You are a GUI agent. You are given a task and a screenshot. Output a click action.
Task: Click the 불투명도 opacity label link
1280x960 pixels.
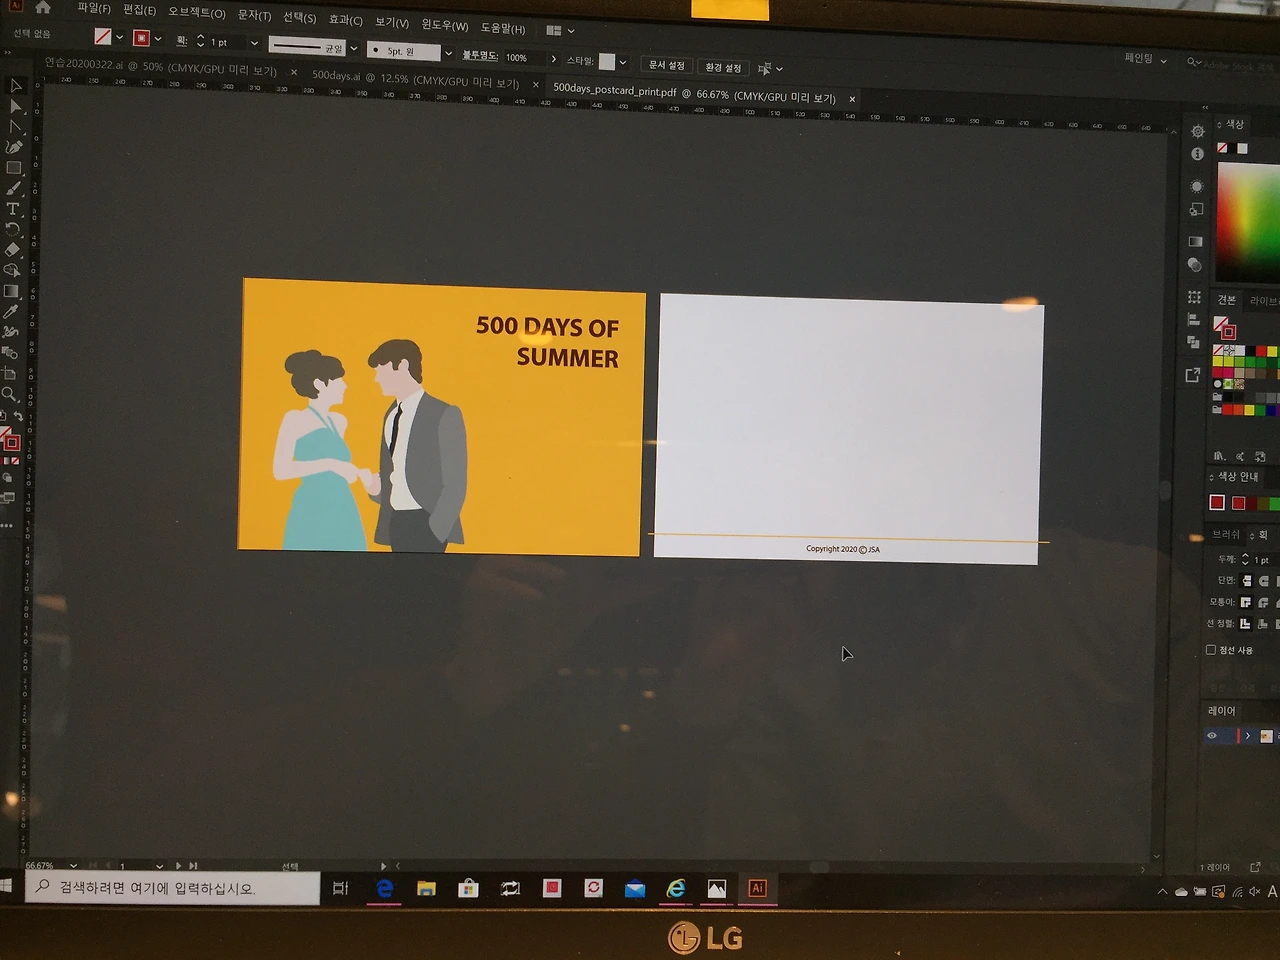click(x=480, y=55)
